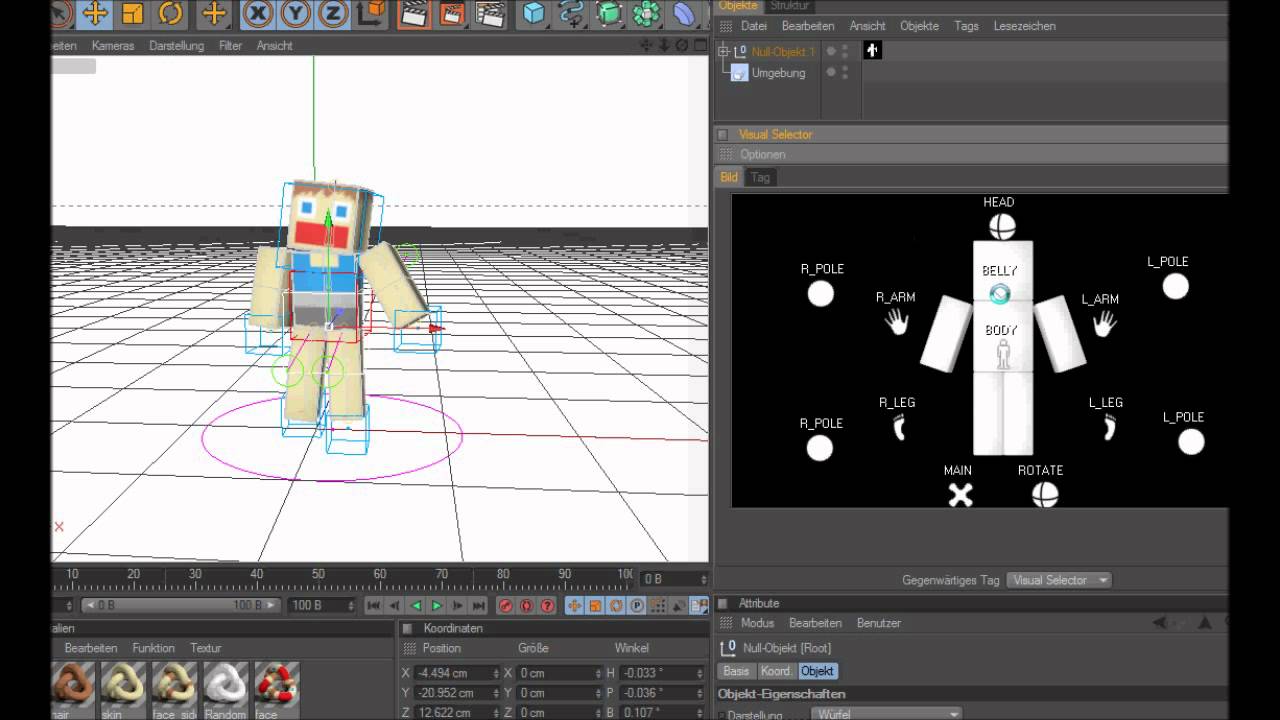
Task: Add a cube primitive object
Action: 535,13
